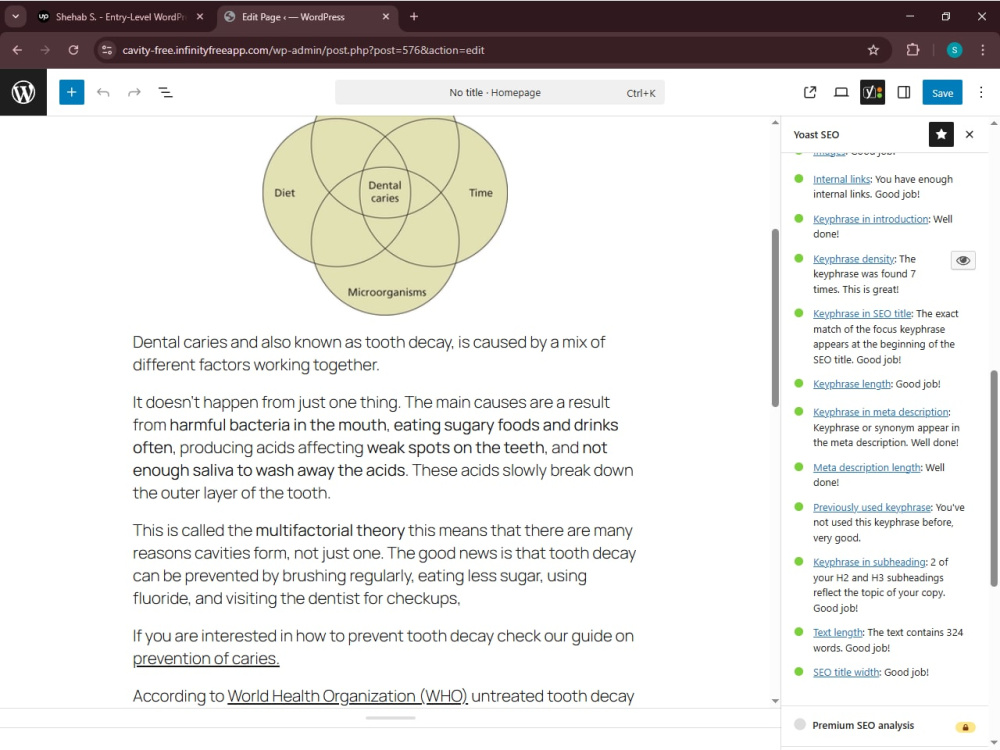This screenshot has width=1000, height=750.
Task: Open the Chrome profile avatar
Action: click(x=954, y=50)
